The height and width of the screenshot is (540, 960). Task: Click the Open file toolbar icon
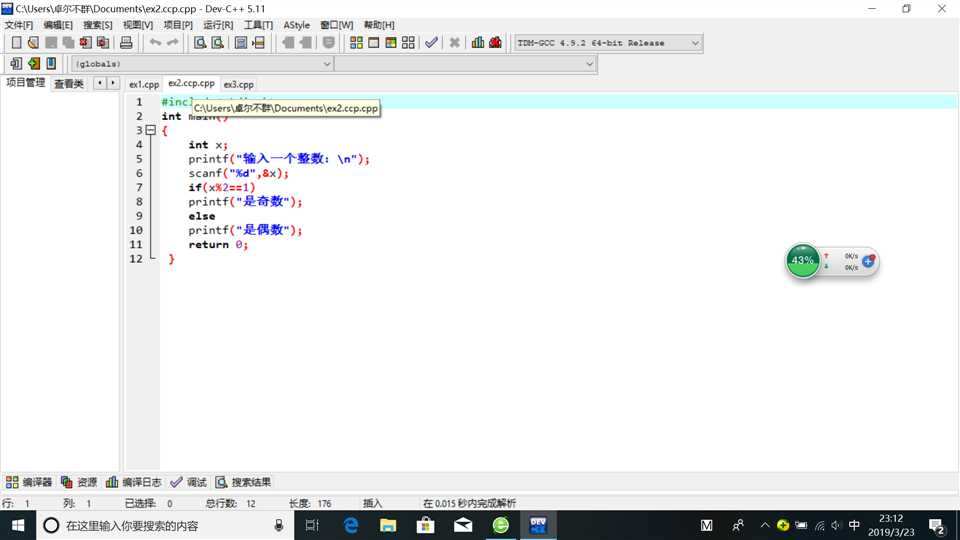pos(34,42)
